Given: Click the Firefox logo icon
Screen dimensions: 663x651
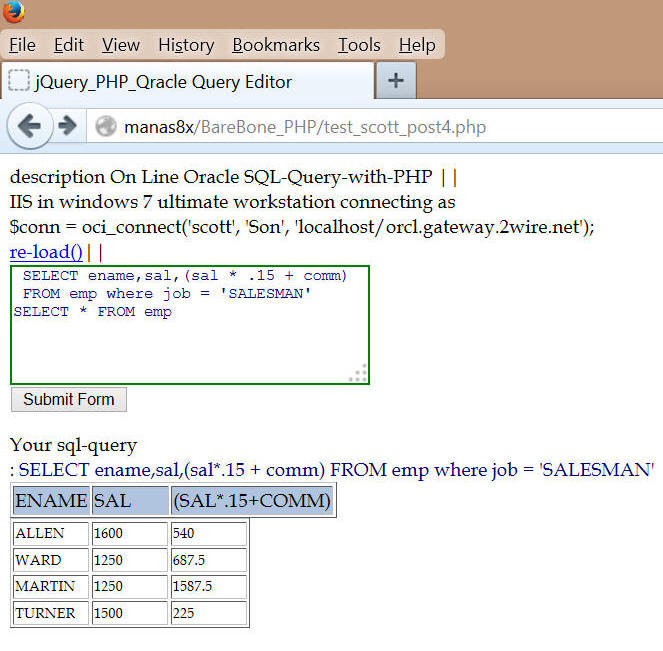Looking at the screenshot, I should [14, 11].
